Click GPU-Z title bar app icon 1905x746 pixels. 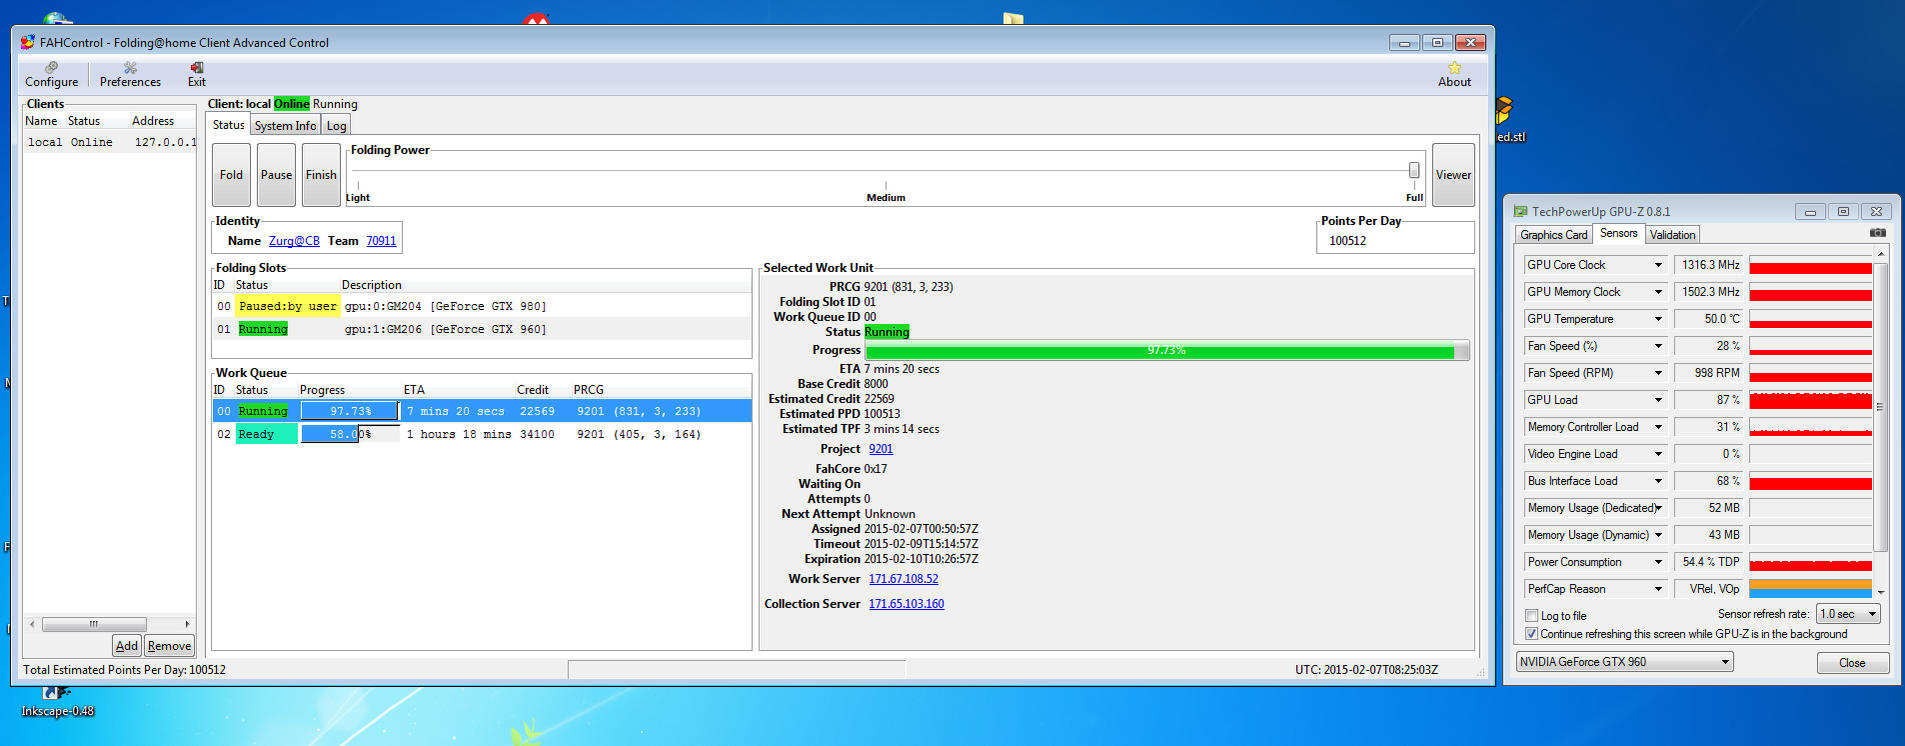[x=1520, y=211]
